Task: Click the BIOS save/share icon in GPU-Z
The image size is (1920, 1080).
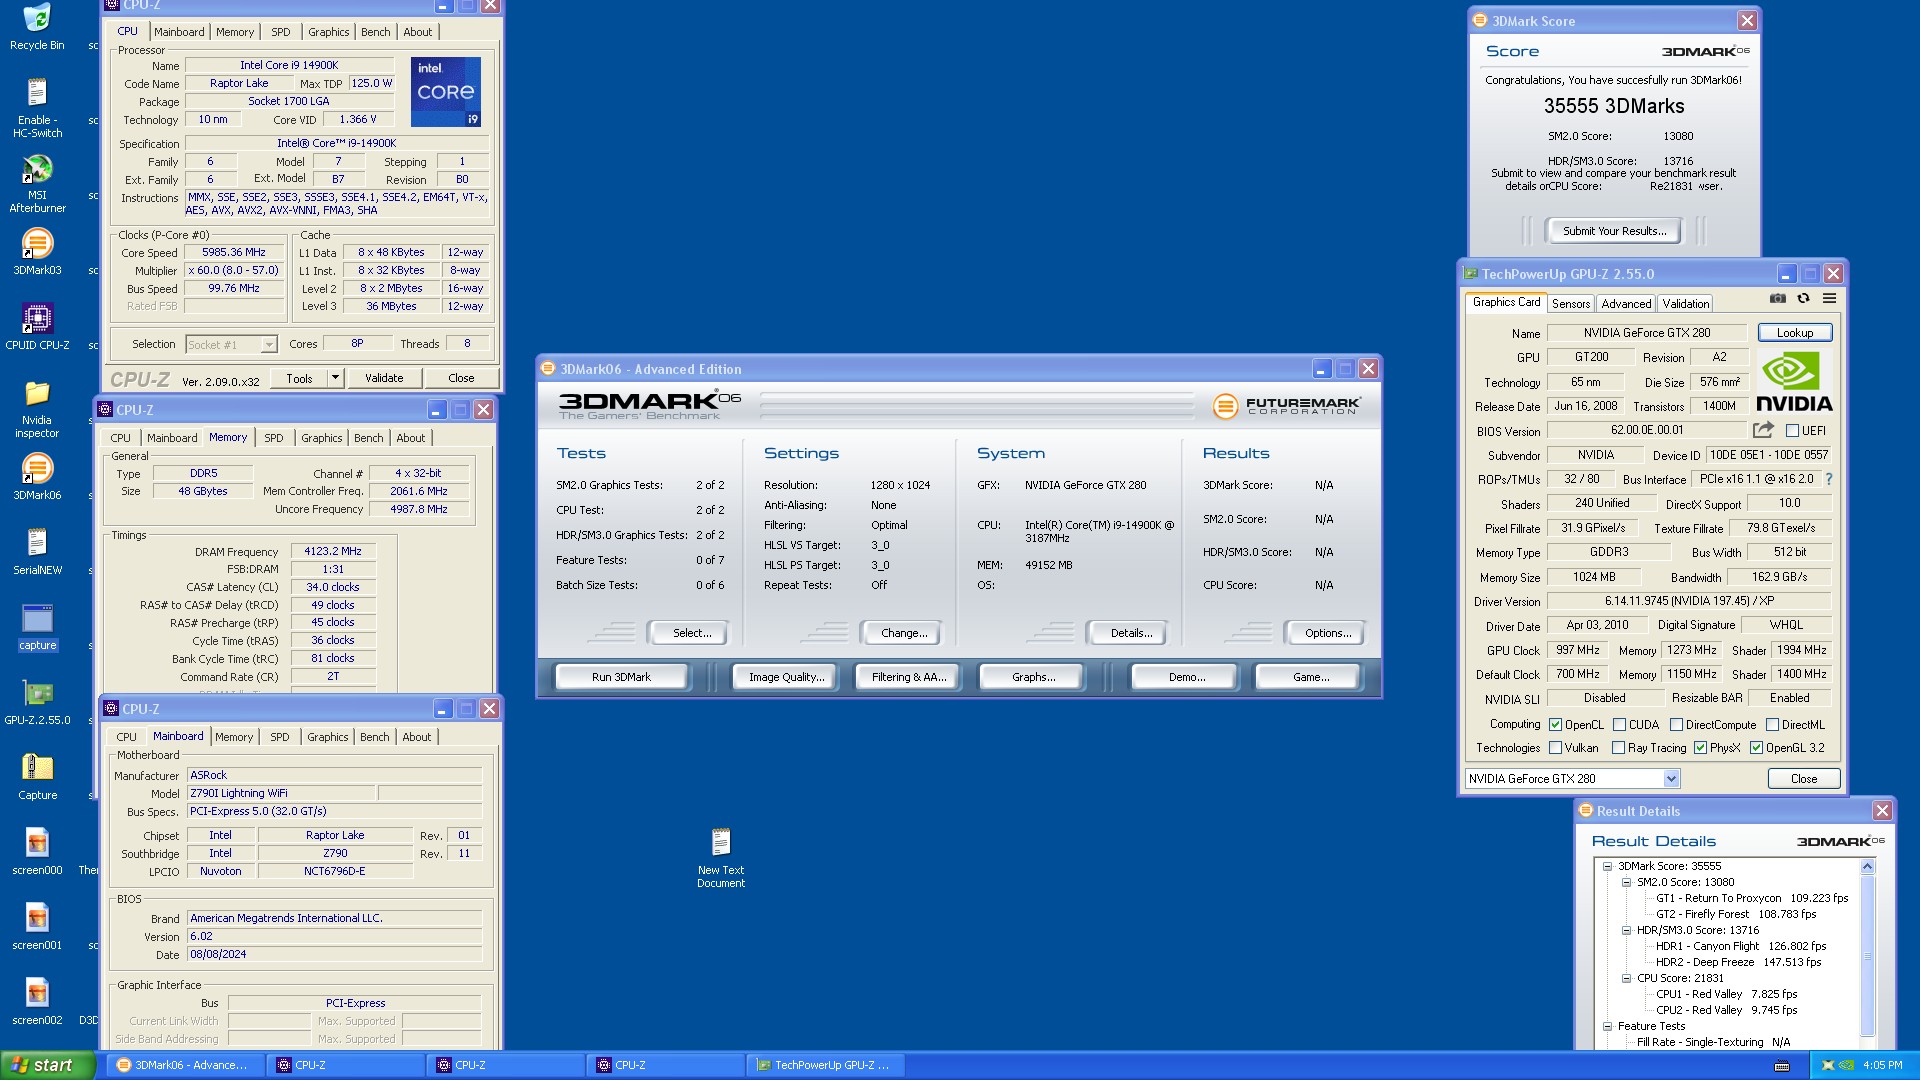Action: (1763, 430)
